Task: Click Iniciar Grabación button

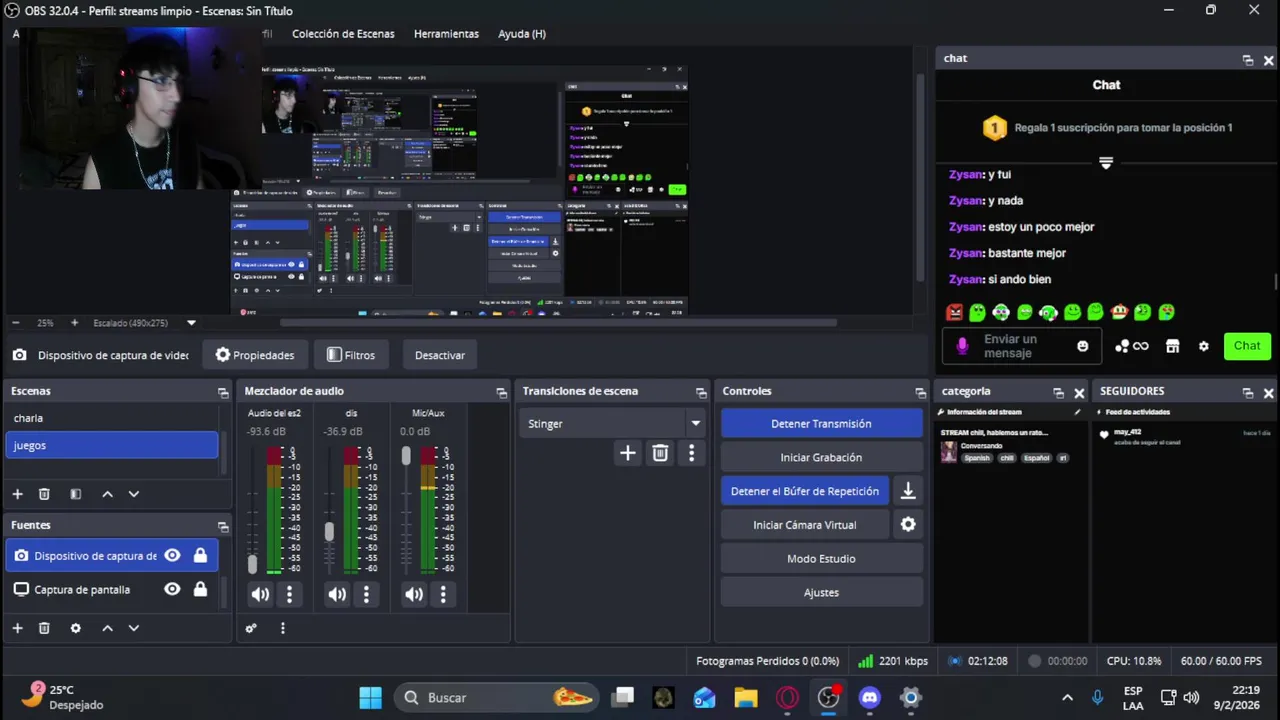Action: pyautogui.click(x=821, y=457)
